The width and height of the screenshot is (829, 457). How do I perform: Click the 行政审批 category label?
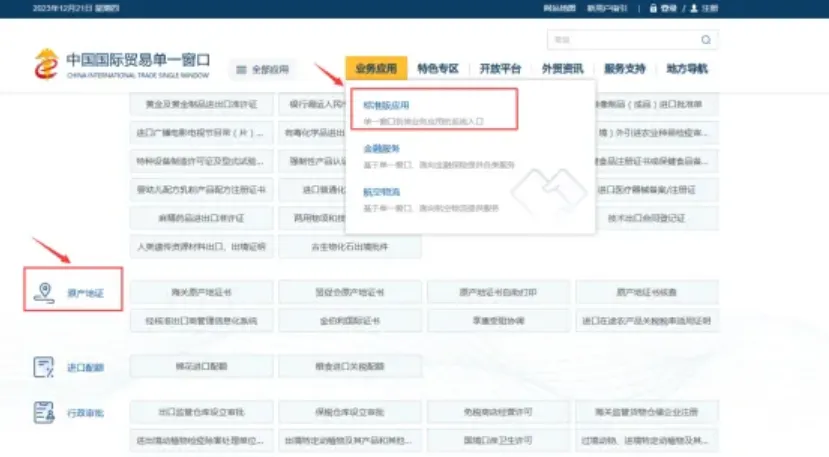point(85,413)
